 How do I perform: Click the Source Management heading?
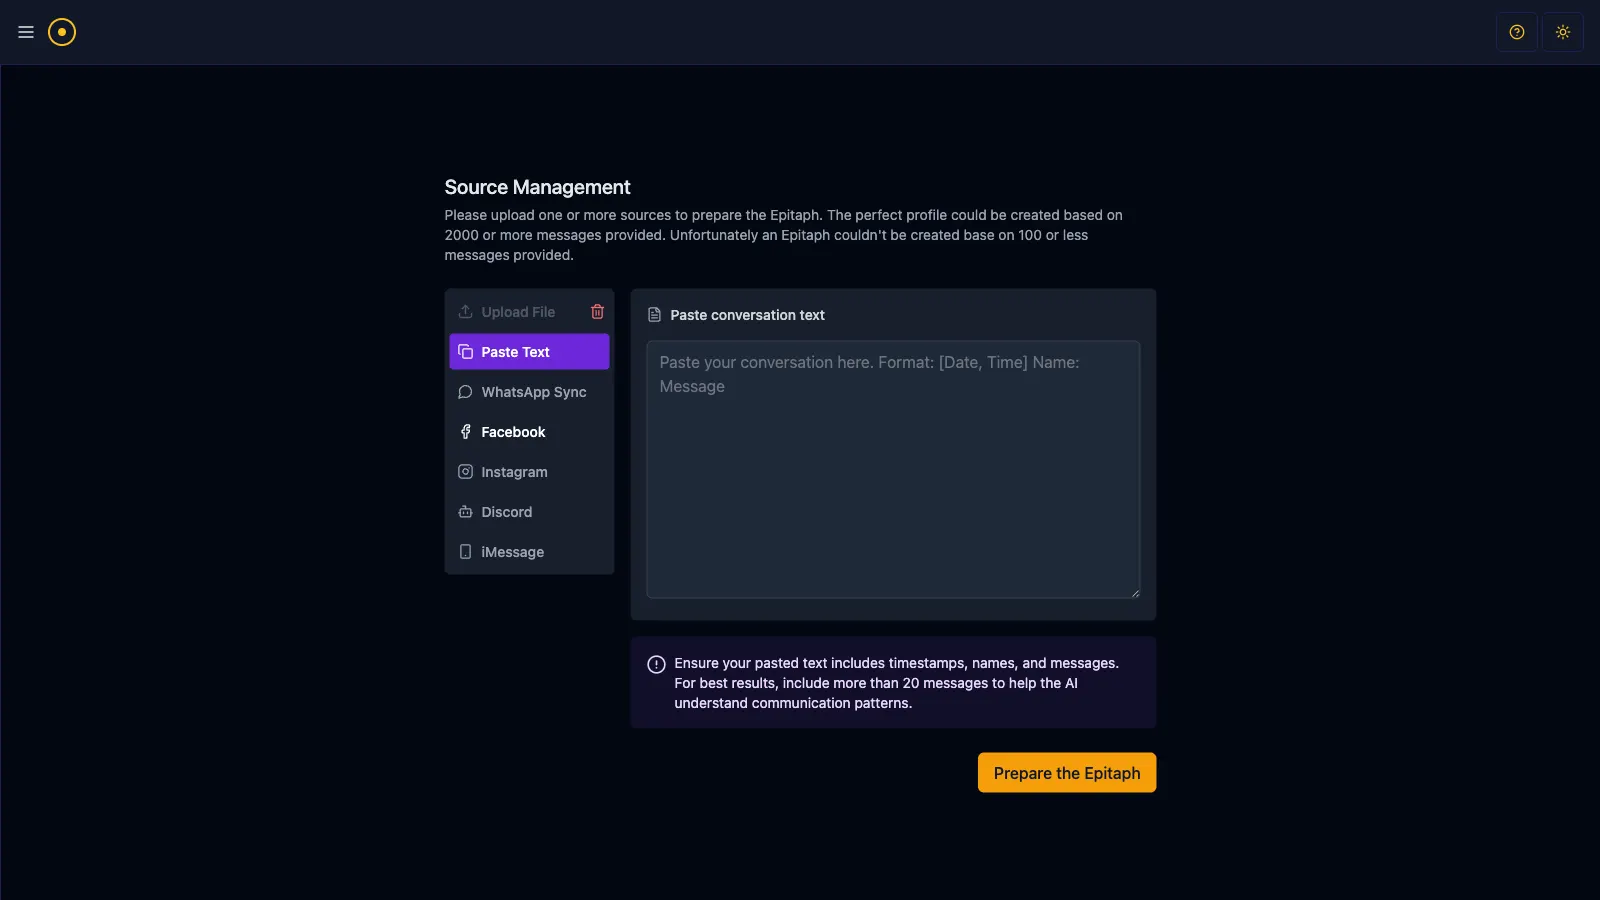[537, 187]
